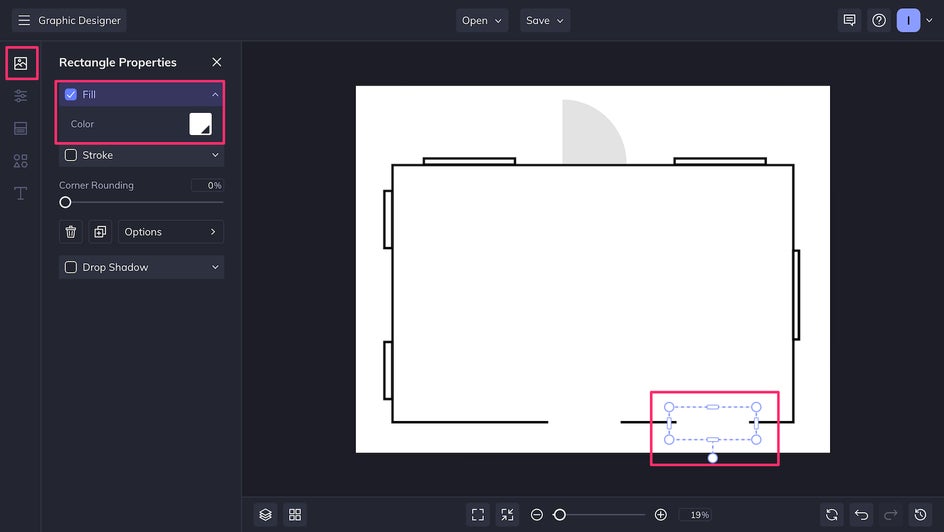Screen dimensions: 944x532
Task: Click the zoom slider handle
Action: tap(559, 515)
